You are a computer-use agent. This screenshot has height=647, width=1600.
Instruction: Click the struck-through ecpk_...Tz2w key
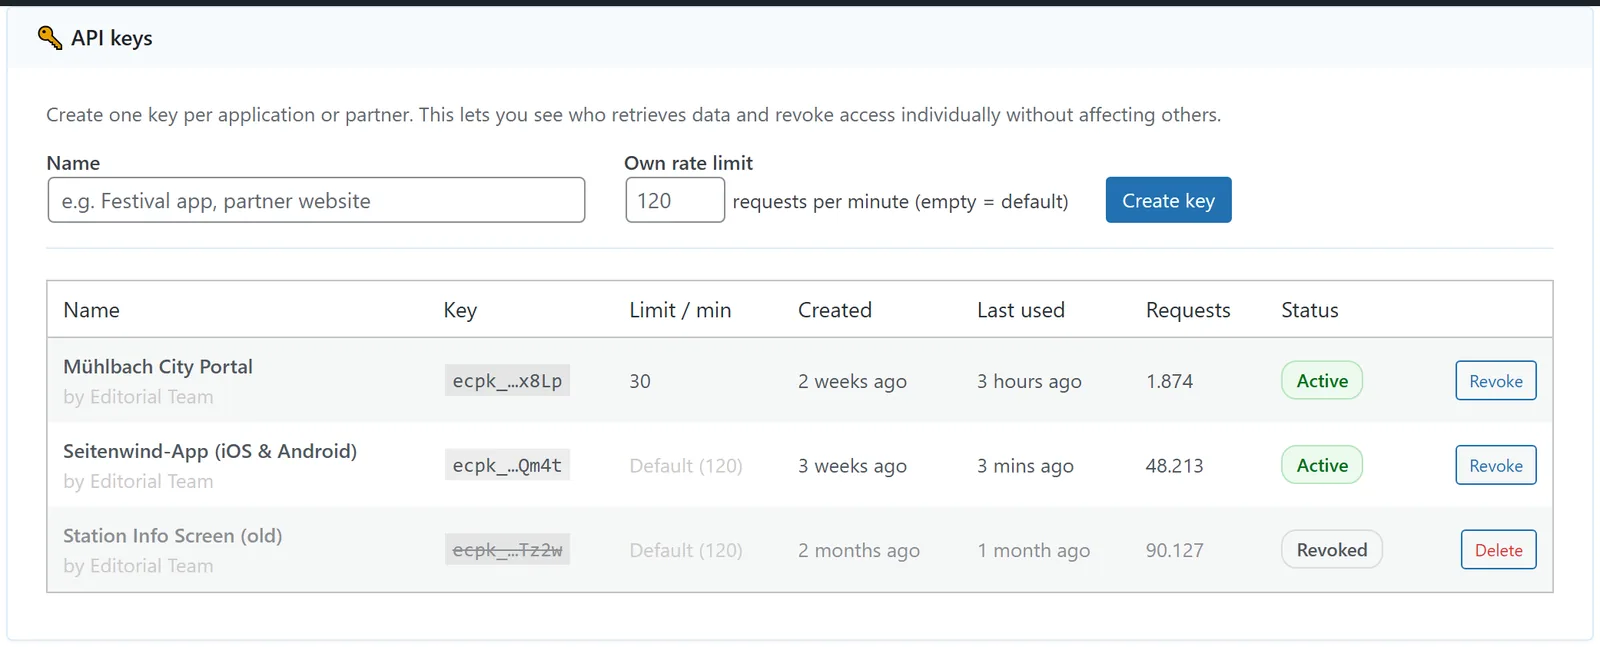(x=507, y=550)
